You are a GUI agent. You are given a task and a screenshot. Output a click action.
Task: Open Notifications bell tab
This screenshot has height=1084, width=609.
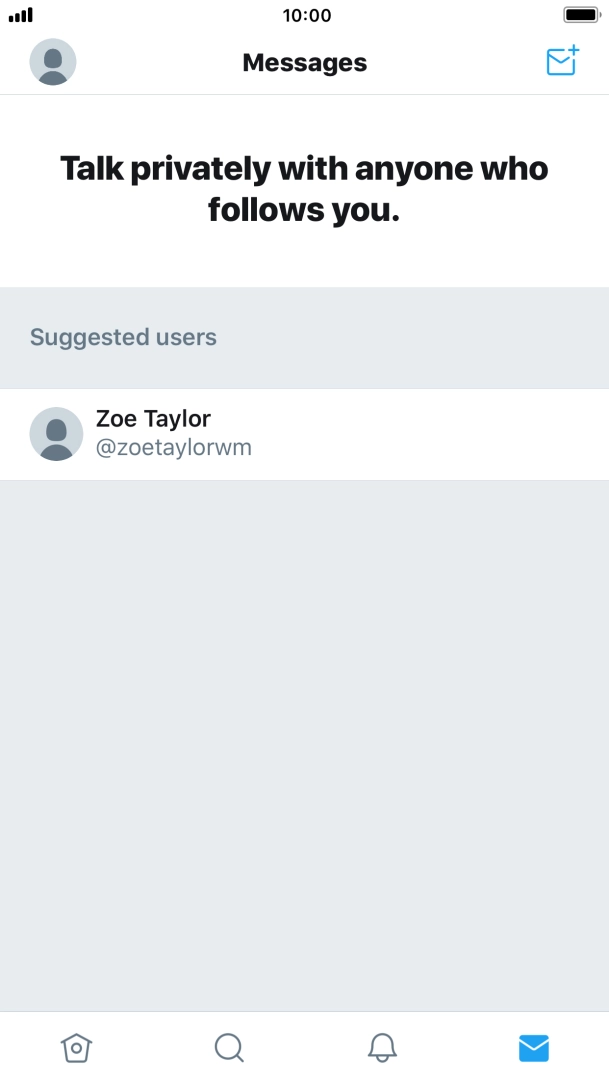click(x=381, y=1047)
